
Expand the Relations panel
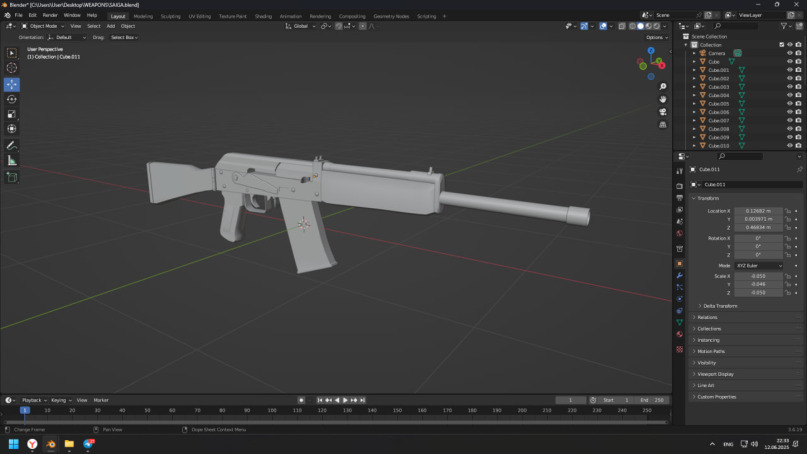[708, 317]
